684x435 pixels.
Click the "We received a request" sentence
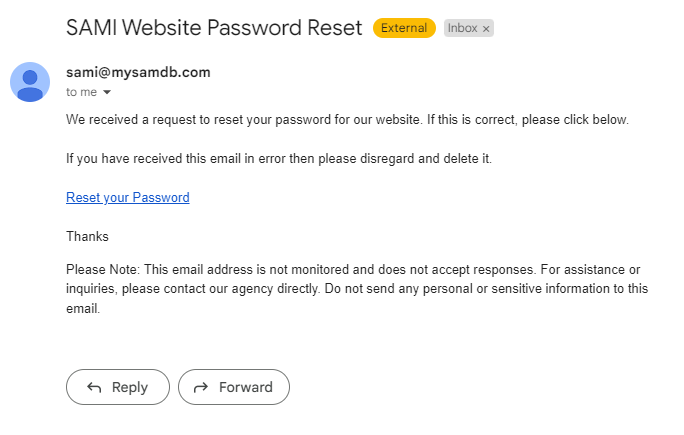[x=244, y=120]
